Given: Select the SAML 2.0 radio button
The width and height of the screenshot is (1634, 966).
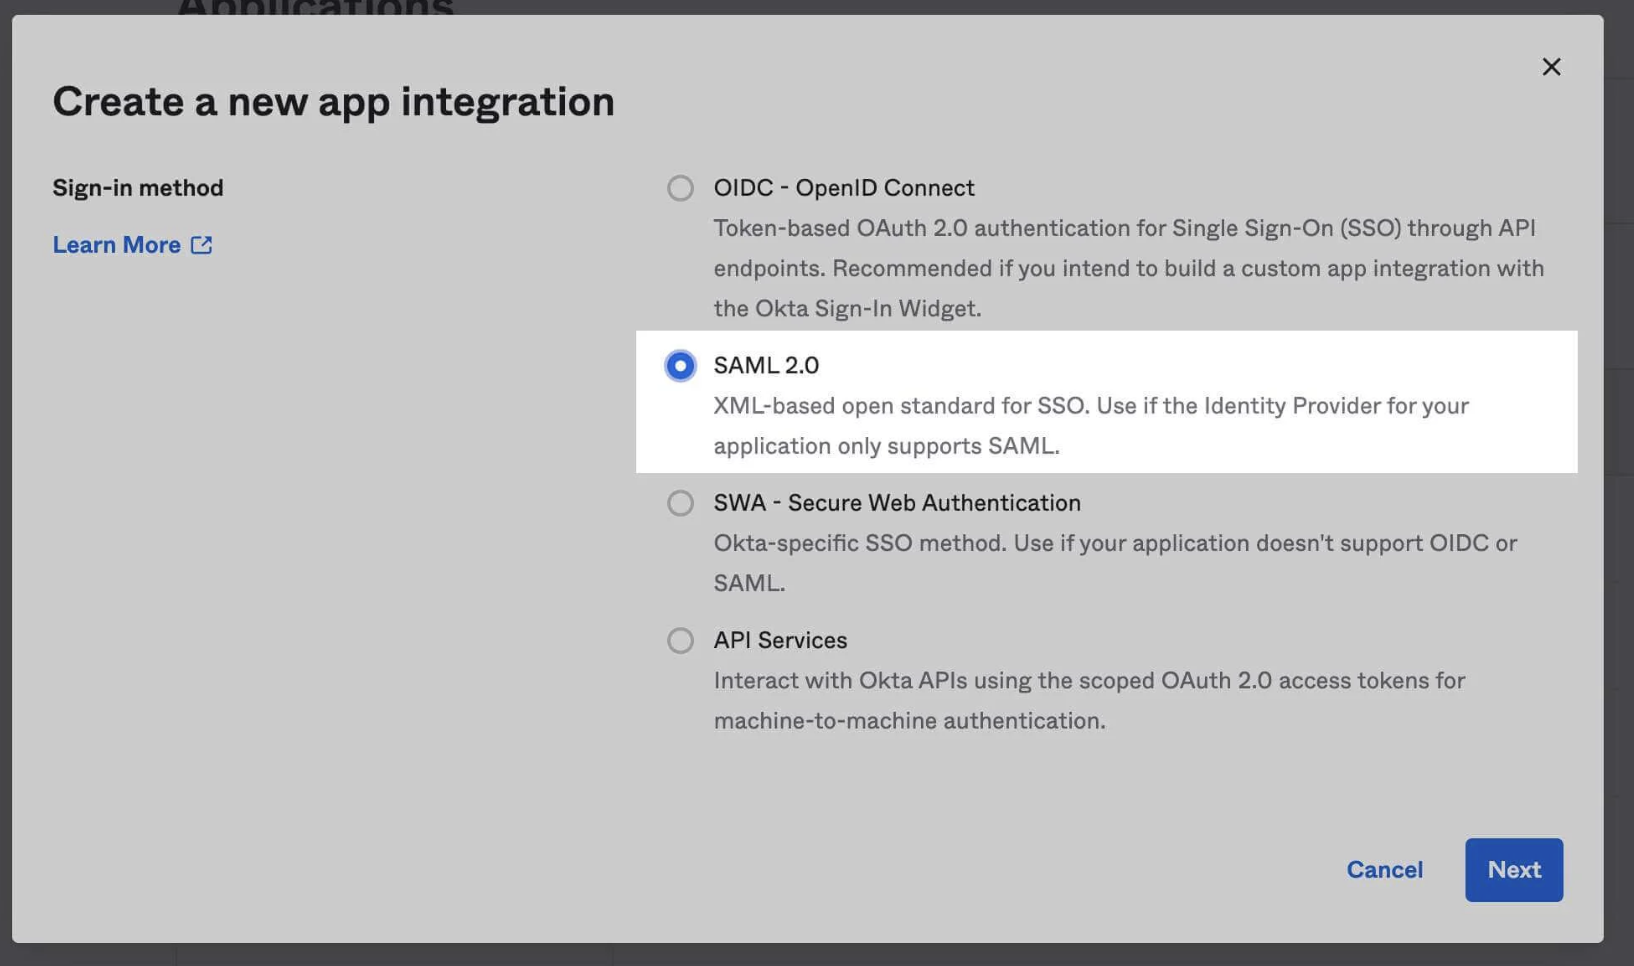Looking at the screenshot, I should [x=680, y=366].
